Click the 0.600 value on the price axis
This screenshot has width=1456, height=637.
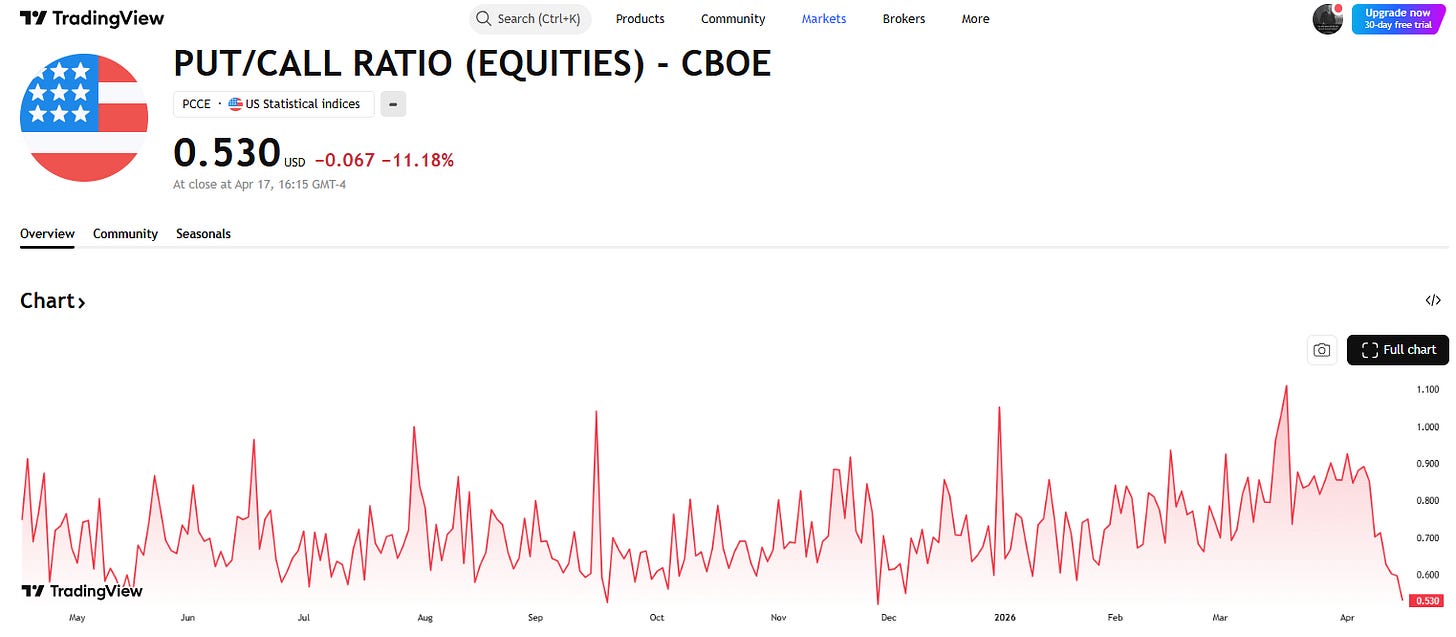(x=1427, y=576)
